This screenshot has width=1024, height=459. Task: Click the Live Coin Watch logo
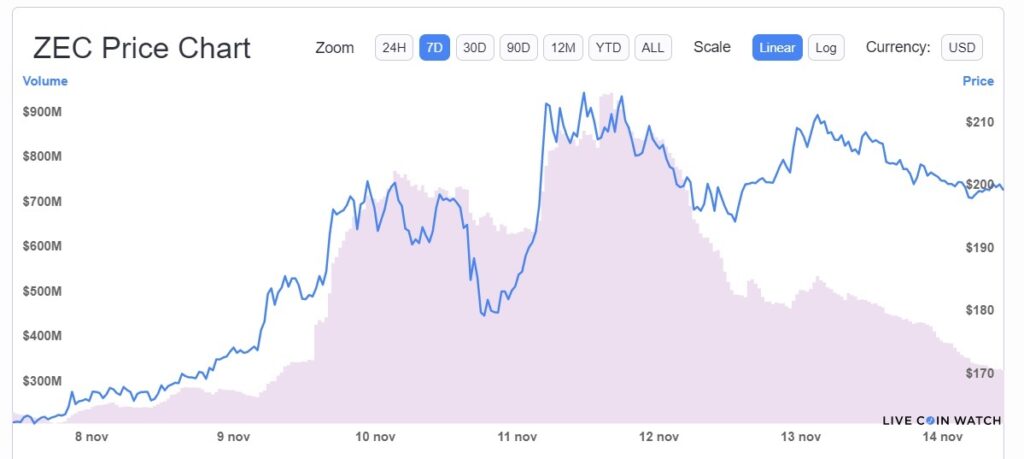(x=942, y=420)
